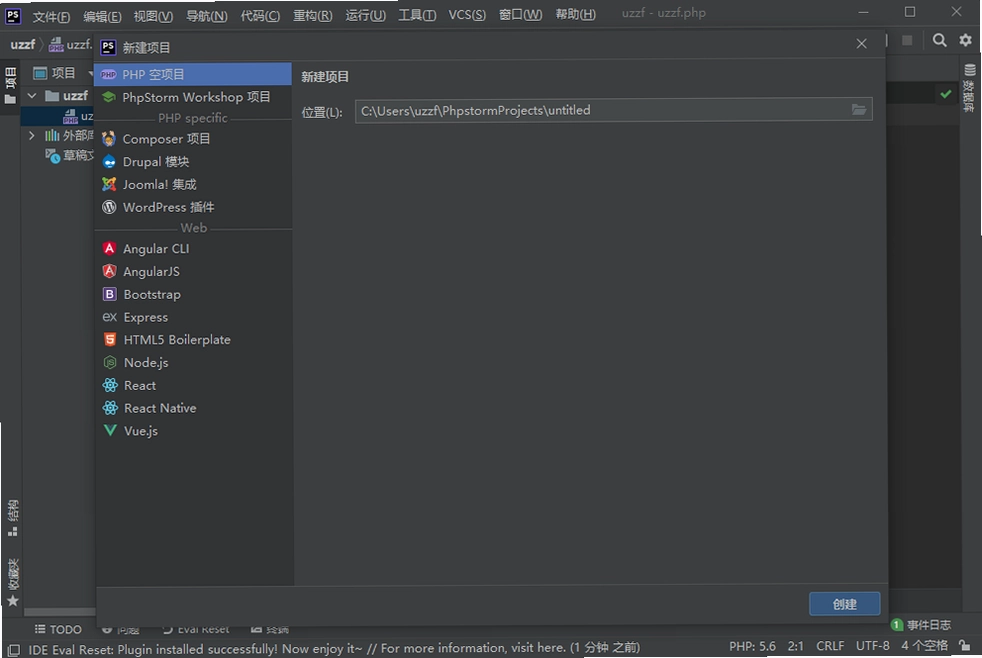Select HTML5 Boilerplate template
The image size is (982, 658).
pos(193,340)
